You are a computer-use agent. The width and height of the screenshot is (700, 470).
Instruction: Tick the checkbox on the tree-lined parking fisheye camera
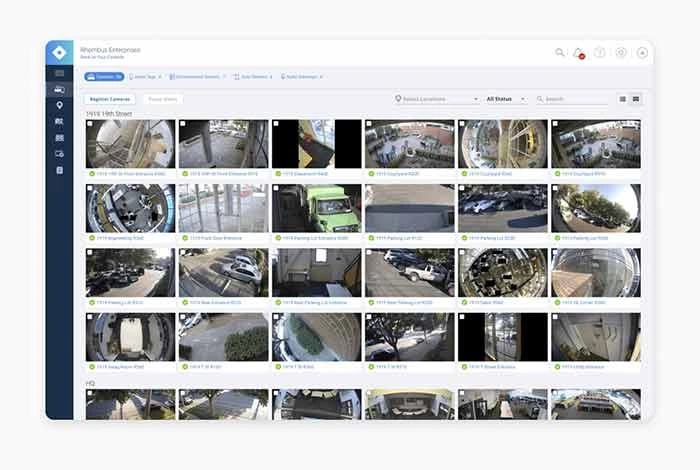point(555,188)
